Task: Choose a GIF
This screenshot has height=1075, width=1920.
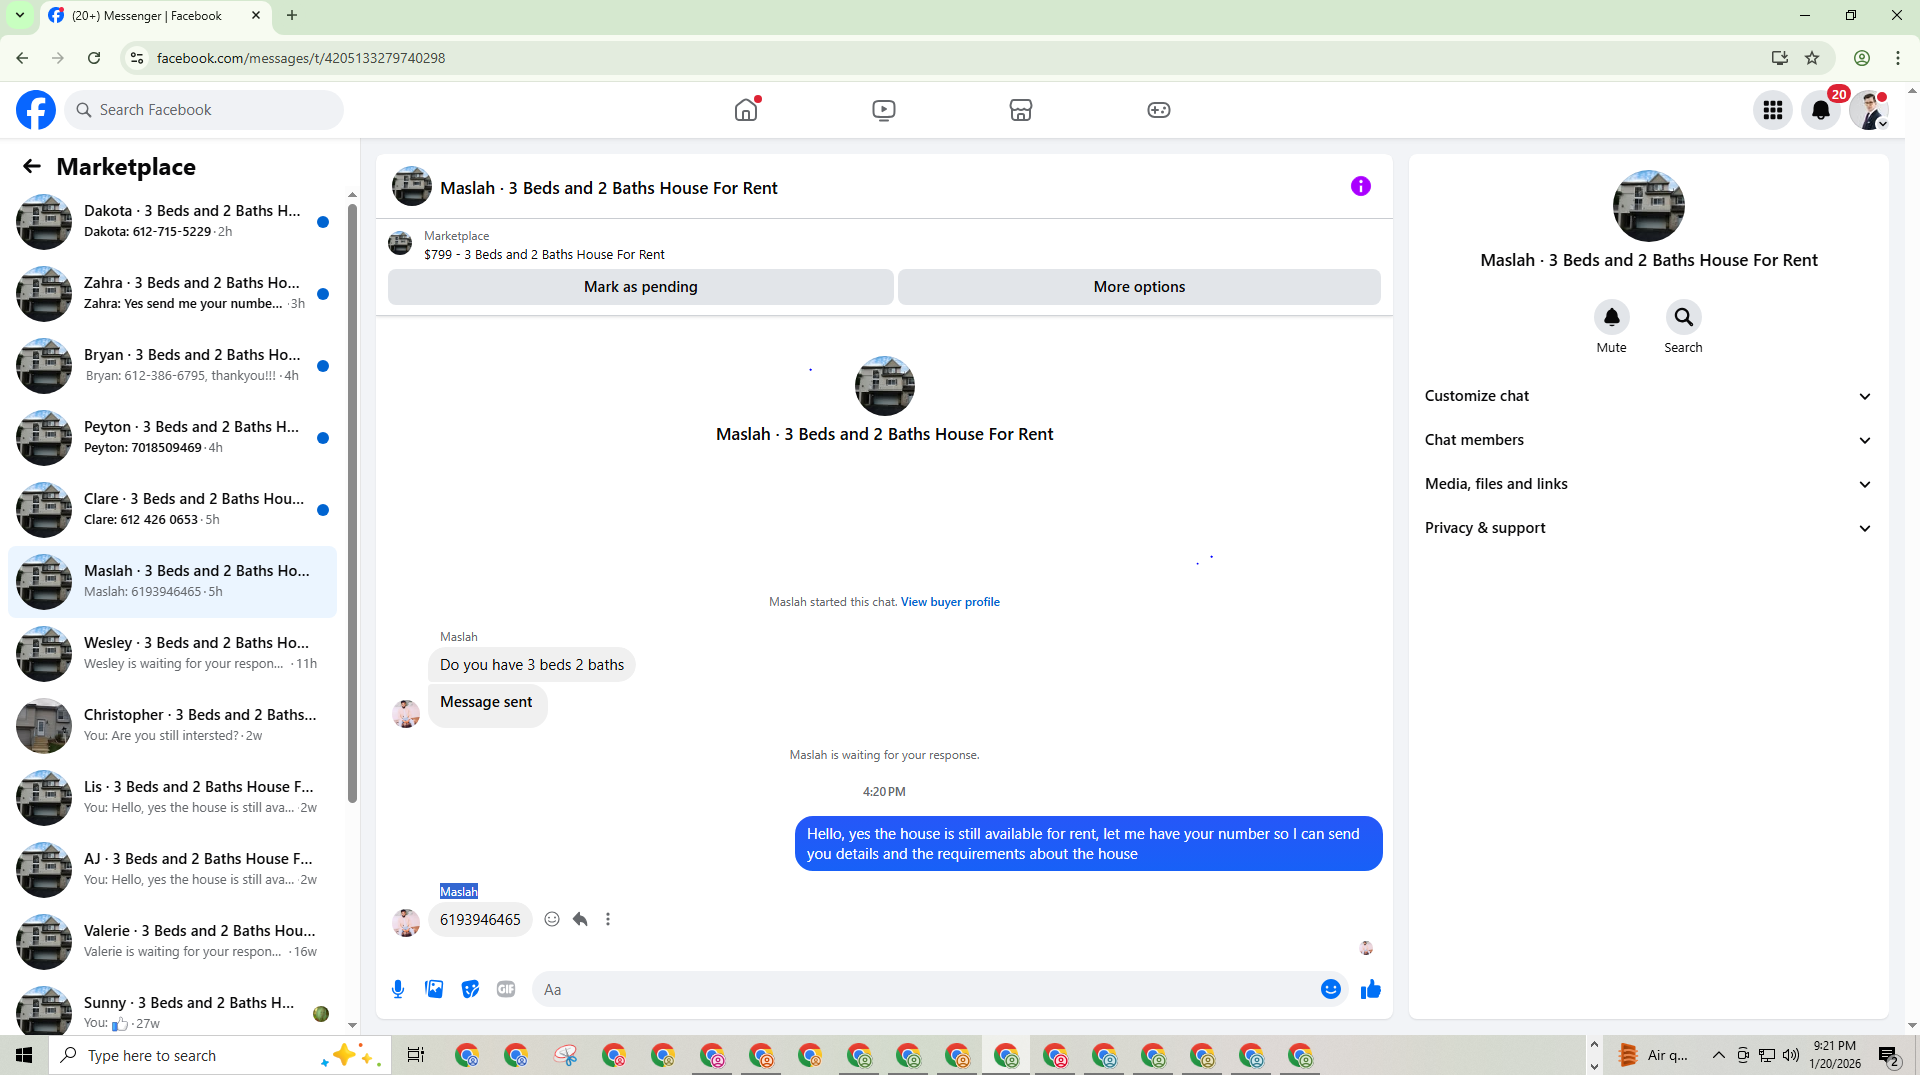Action: (x=506, y=989)
